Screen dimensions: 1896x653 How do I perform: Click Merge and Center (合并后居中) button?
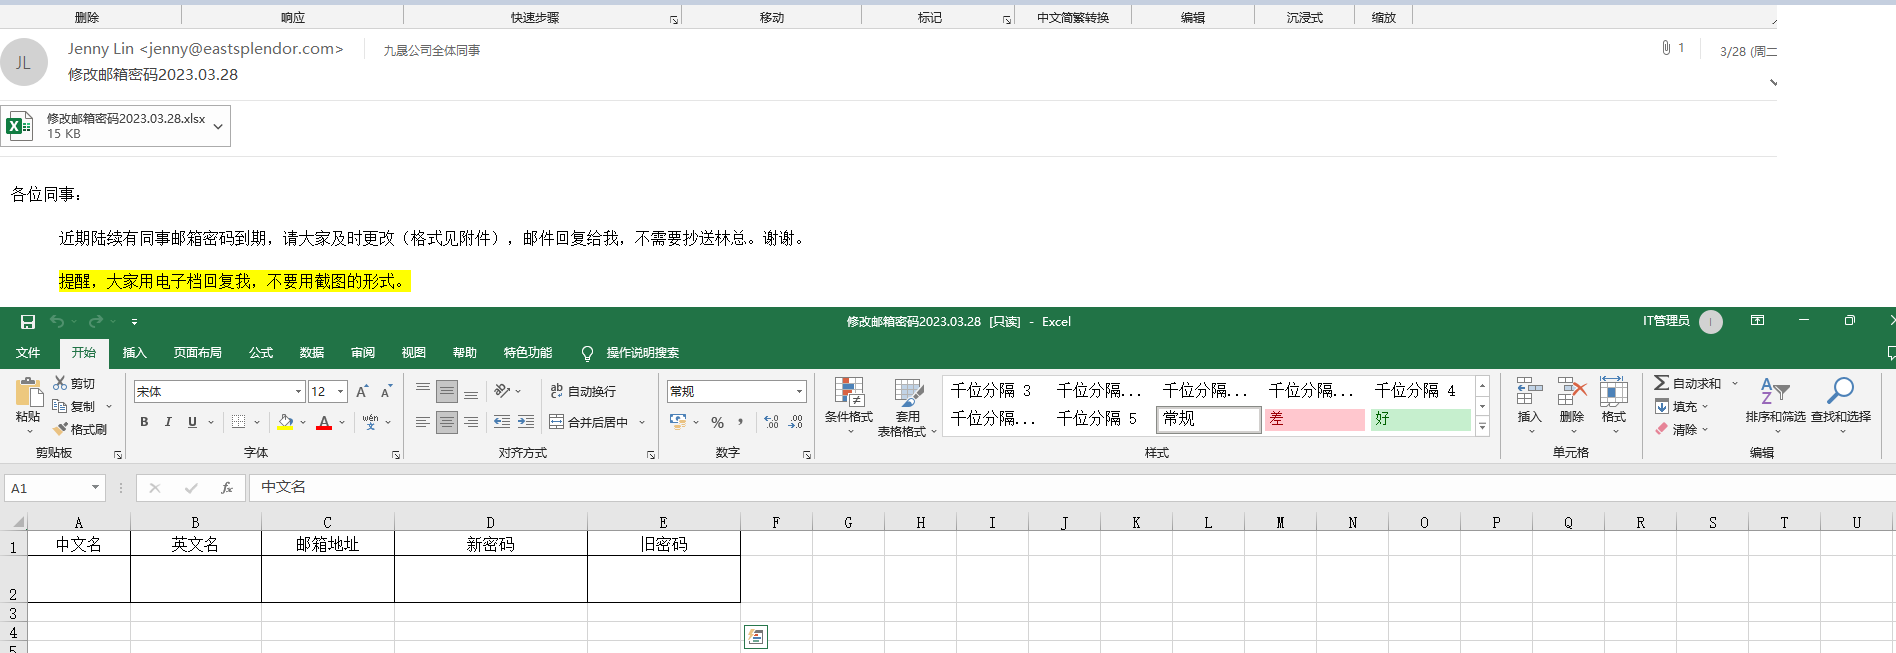coord(589,422)
